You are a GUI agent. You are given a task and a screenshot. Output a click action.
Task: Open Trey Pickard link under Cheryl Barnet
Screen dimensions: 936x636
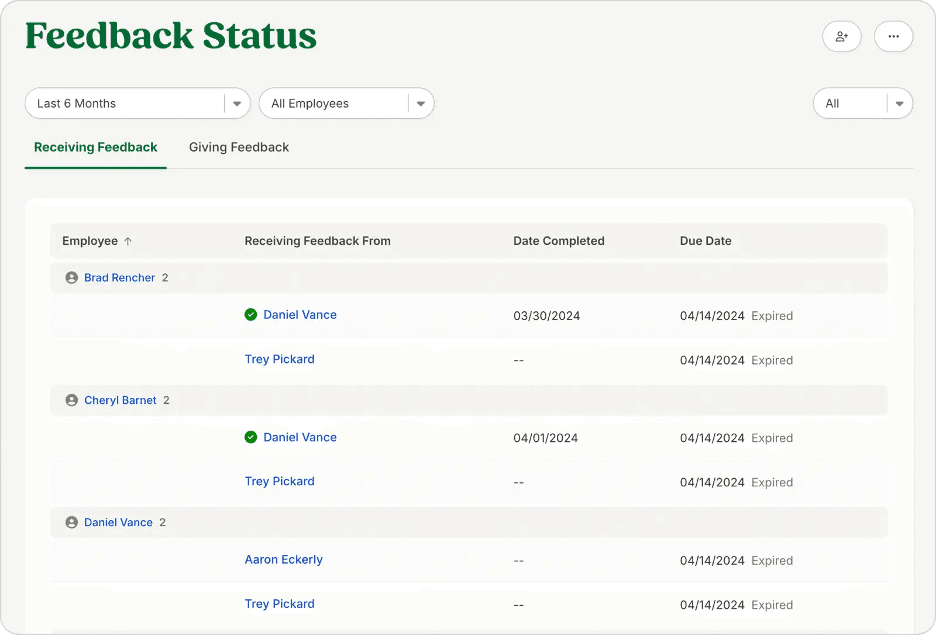279,481
